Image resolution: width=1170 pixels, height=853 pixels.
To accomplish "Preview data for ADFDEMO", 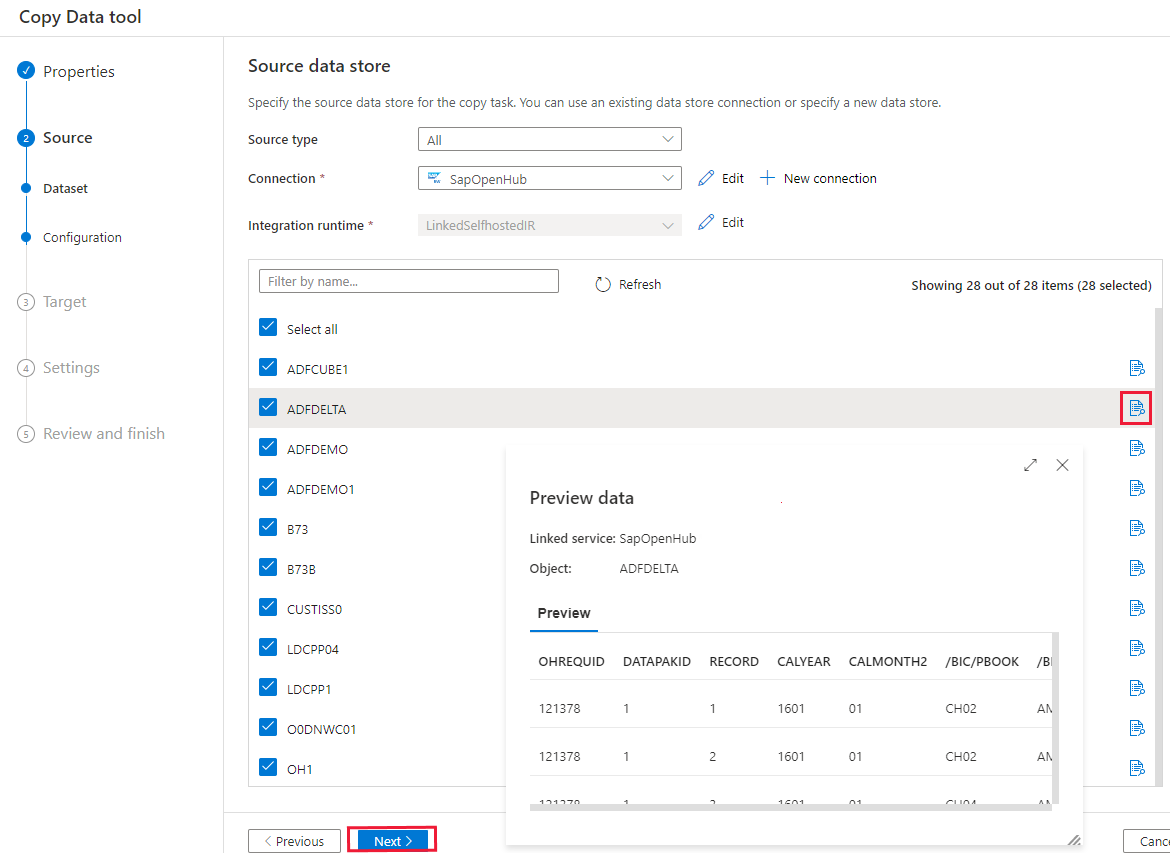I will 1136,448.
